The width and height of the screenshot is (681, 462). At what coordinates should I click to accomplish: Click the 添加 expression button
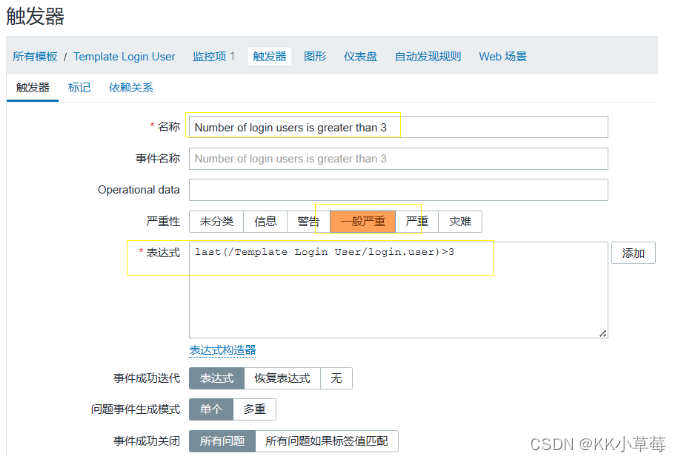tap(633, 253)
